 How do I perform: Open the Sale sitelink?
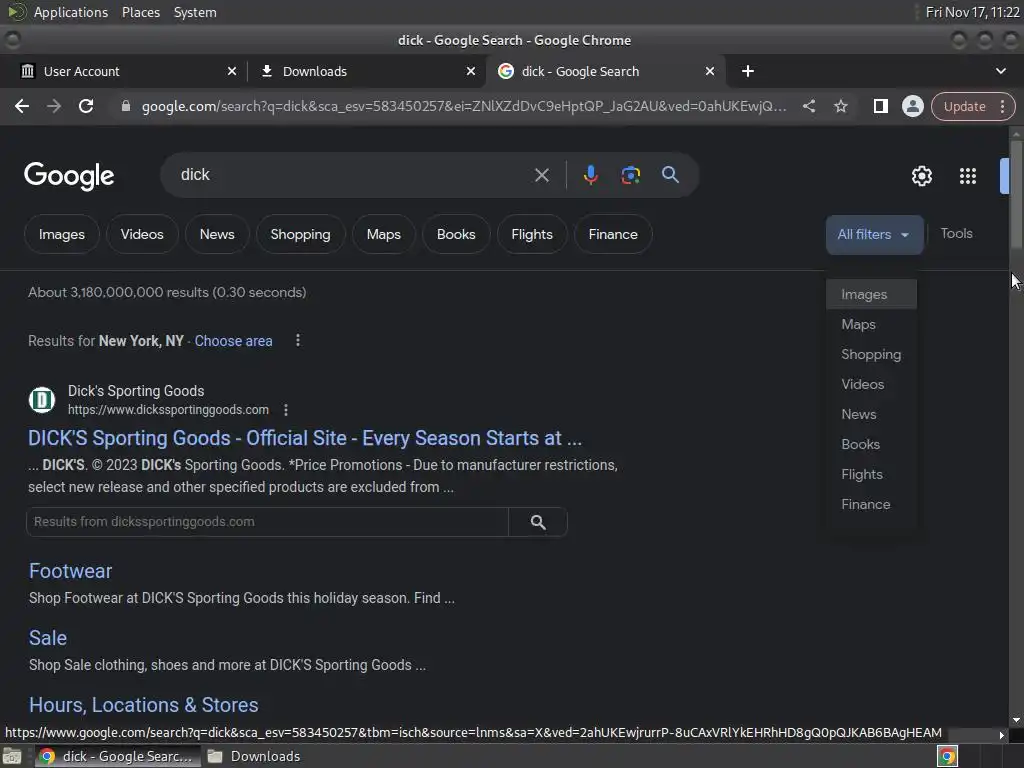48,638
